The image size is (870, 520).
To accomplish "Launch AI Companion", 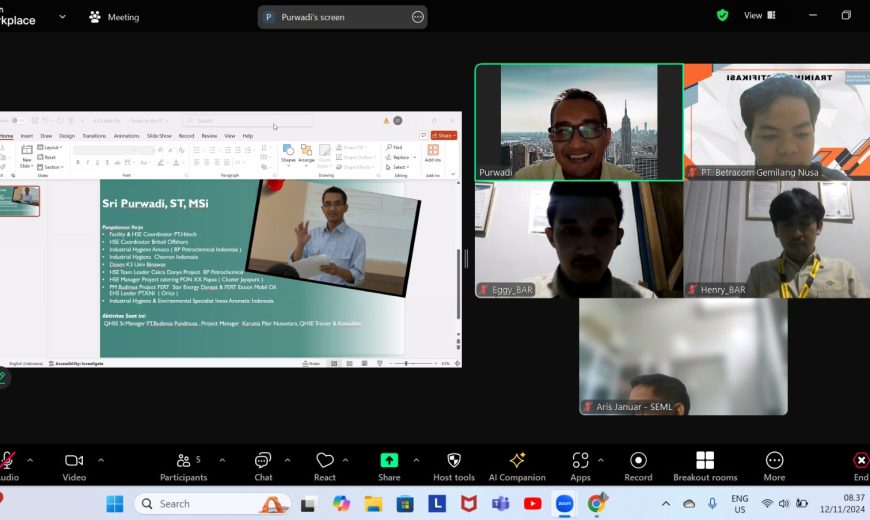I will coord(517,467).
